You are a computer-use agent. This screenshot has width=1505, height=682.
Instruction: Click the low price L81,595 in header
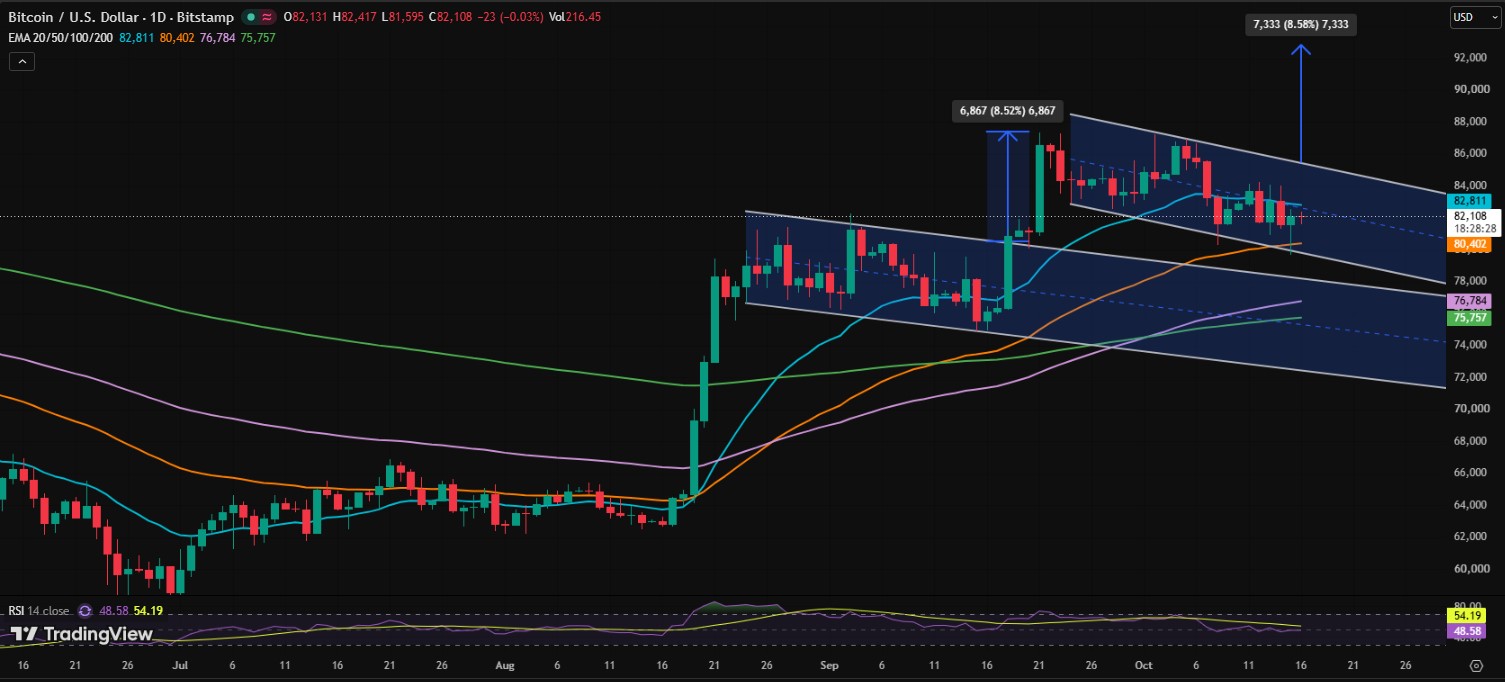402,17
